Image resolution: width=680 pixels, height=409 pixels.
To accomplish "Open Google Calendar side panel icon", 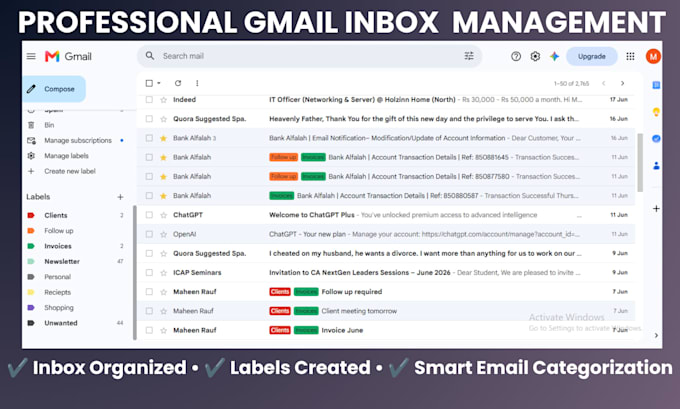I will pos(656,85).
